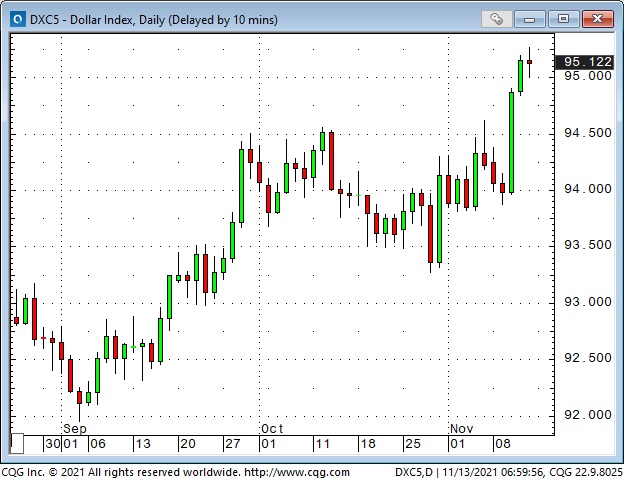624x480 pixels.
Task: Click the CQG chart icon in title bar
Action: [x=18, y=19]
